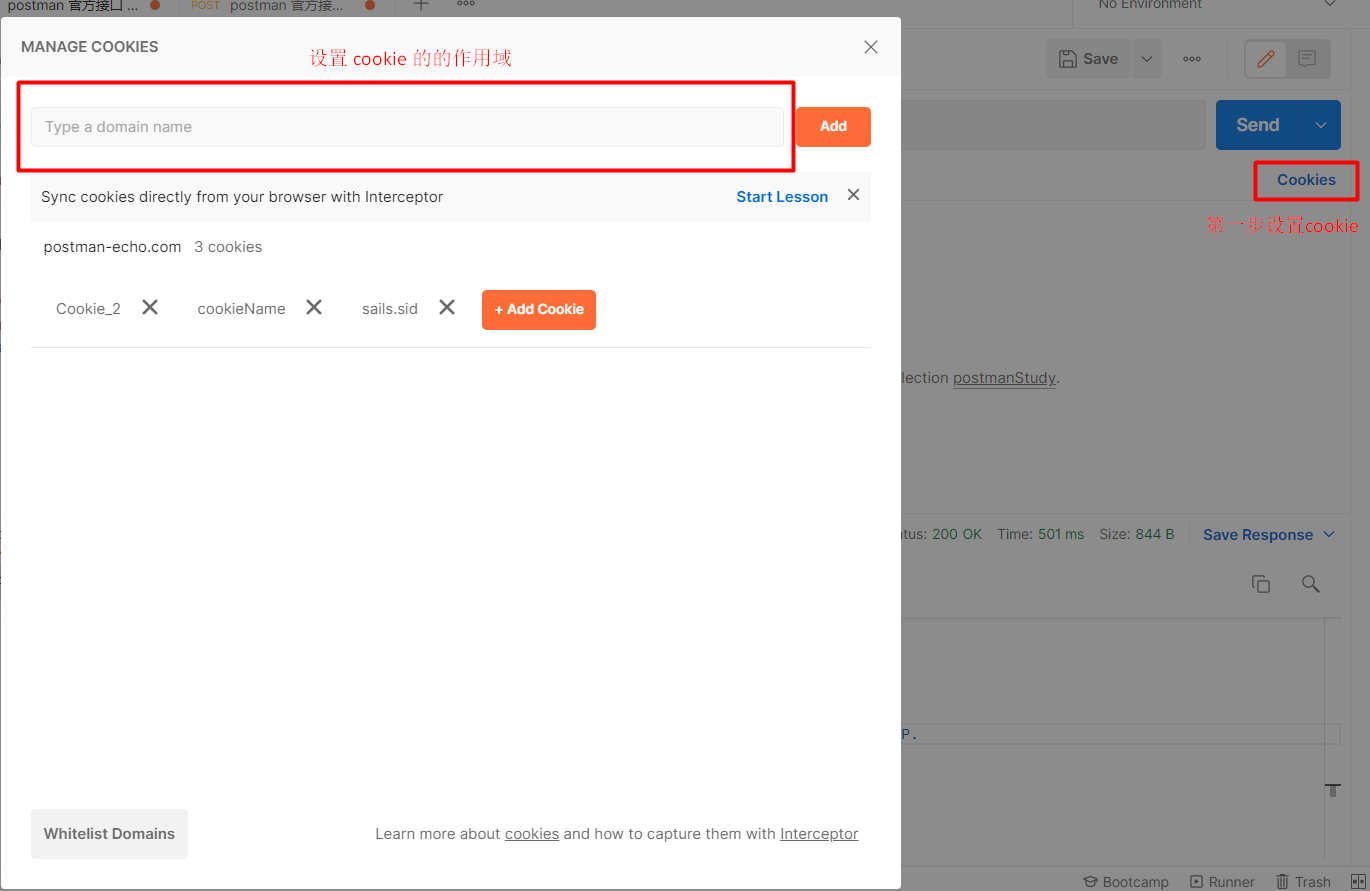The image size is (1370, 891).
Task: Open a new request tab with plus
Action: 421,5
